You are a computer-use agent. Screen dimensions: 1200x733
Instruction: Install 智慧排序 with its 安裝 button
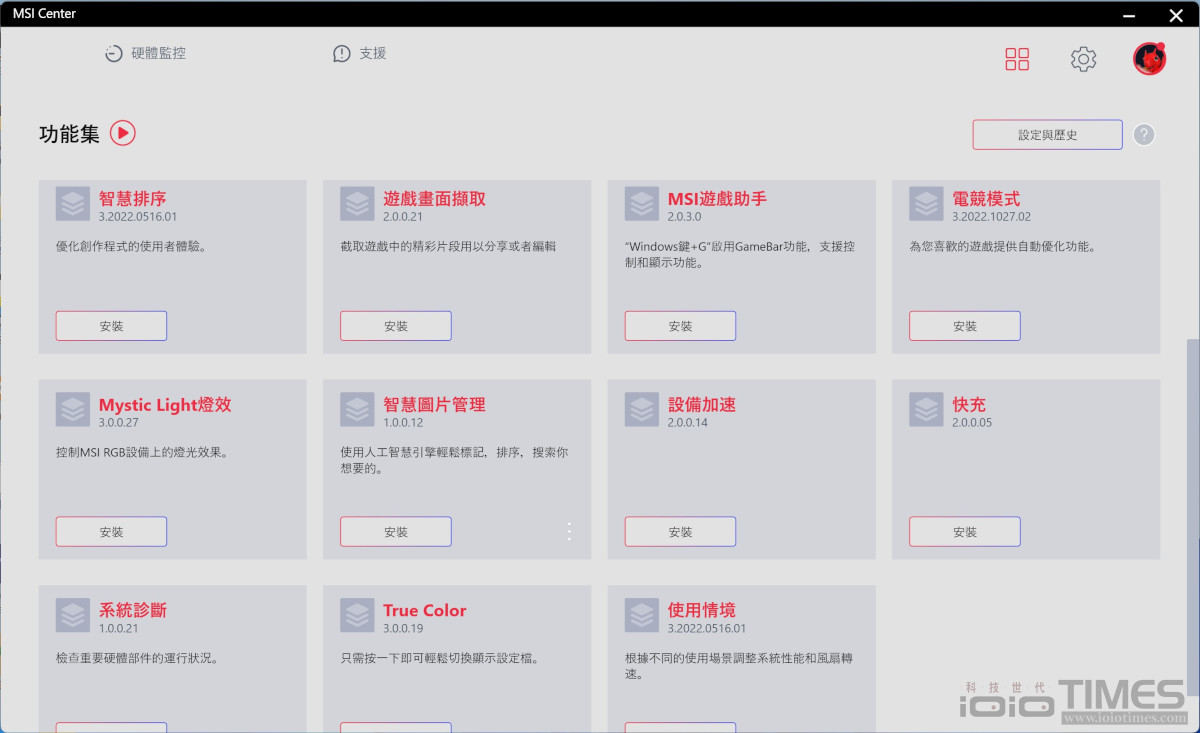point(111,326)
